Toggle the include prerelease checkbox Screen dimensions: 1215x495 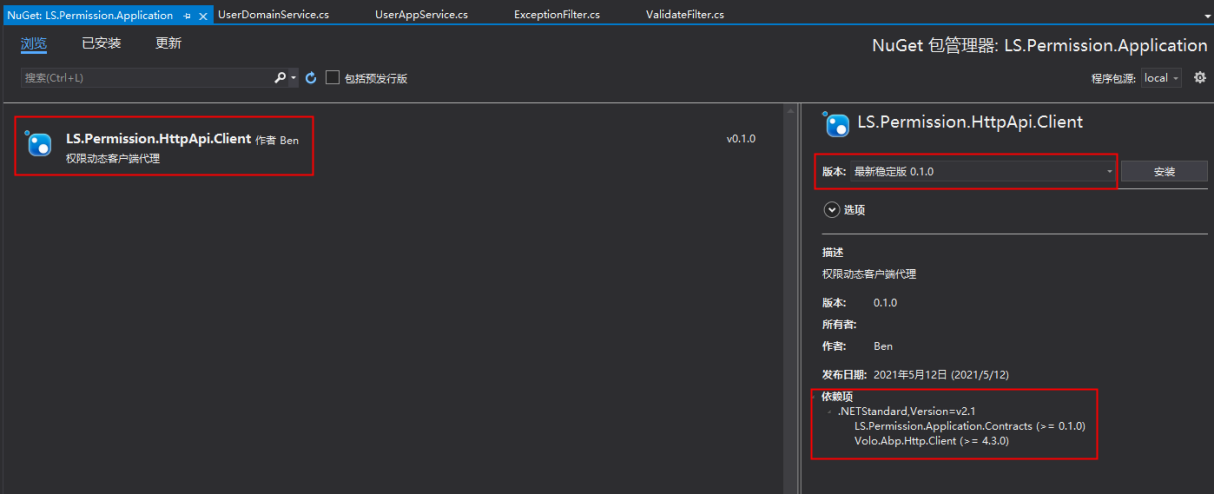pyautogui.click(x=333, y=78)
